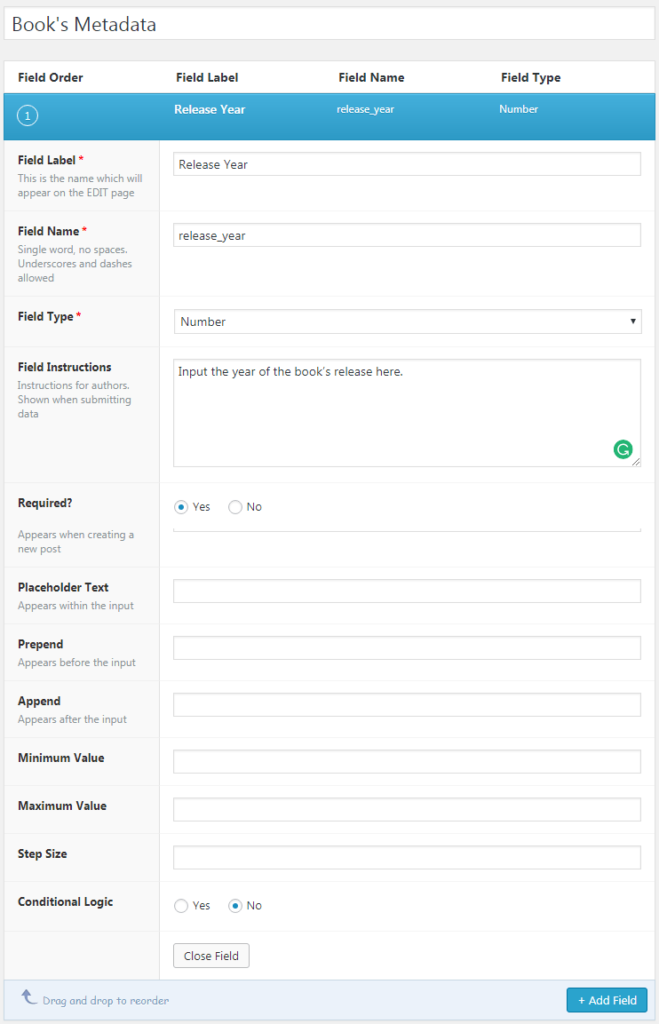Enable Conditional Logic with Yes radio

181,906
